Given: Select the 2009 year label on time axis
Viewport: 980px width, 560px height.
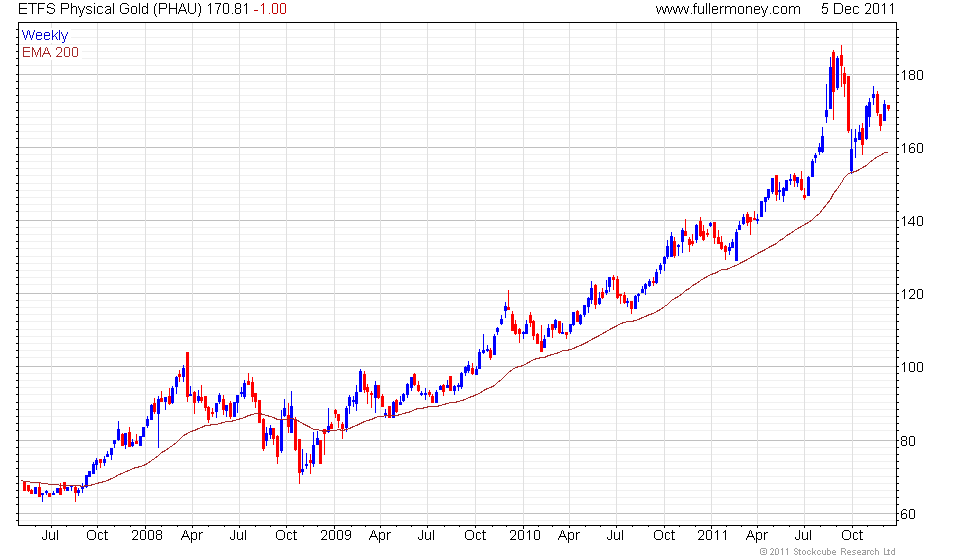Looking at the screenshot, I should [x=336, y=536].
